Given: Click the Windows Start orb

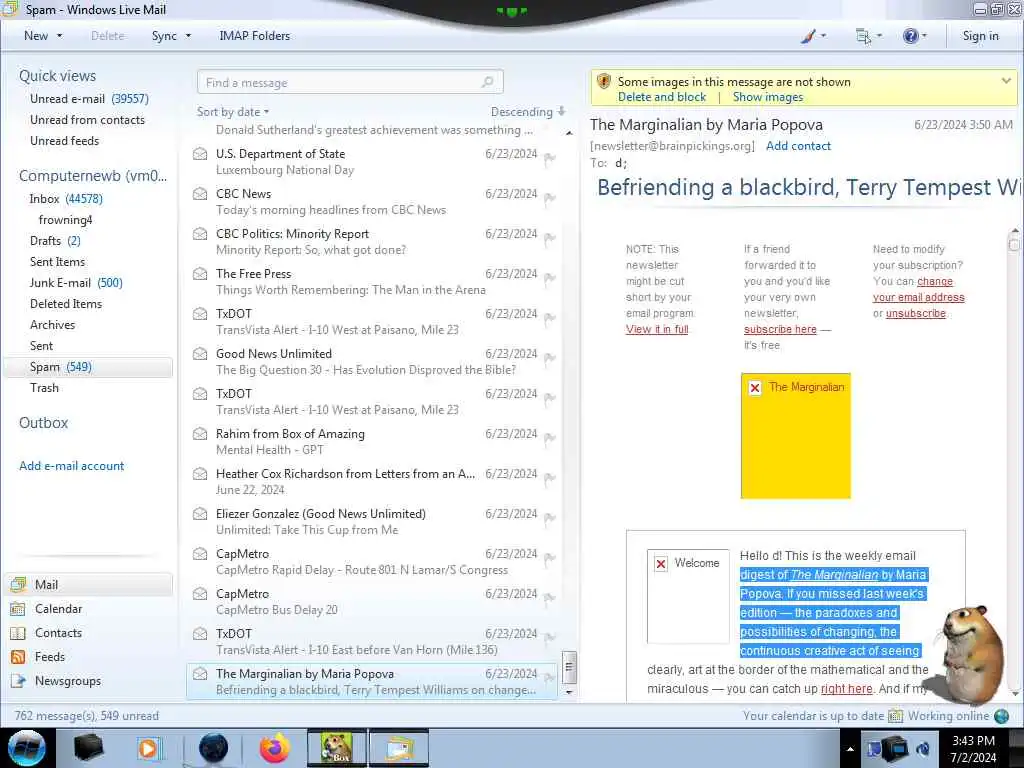Looking at the screenshot, I should click(x=27, y=748).
